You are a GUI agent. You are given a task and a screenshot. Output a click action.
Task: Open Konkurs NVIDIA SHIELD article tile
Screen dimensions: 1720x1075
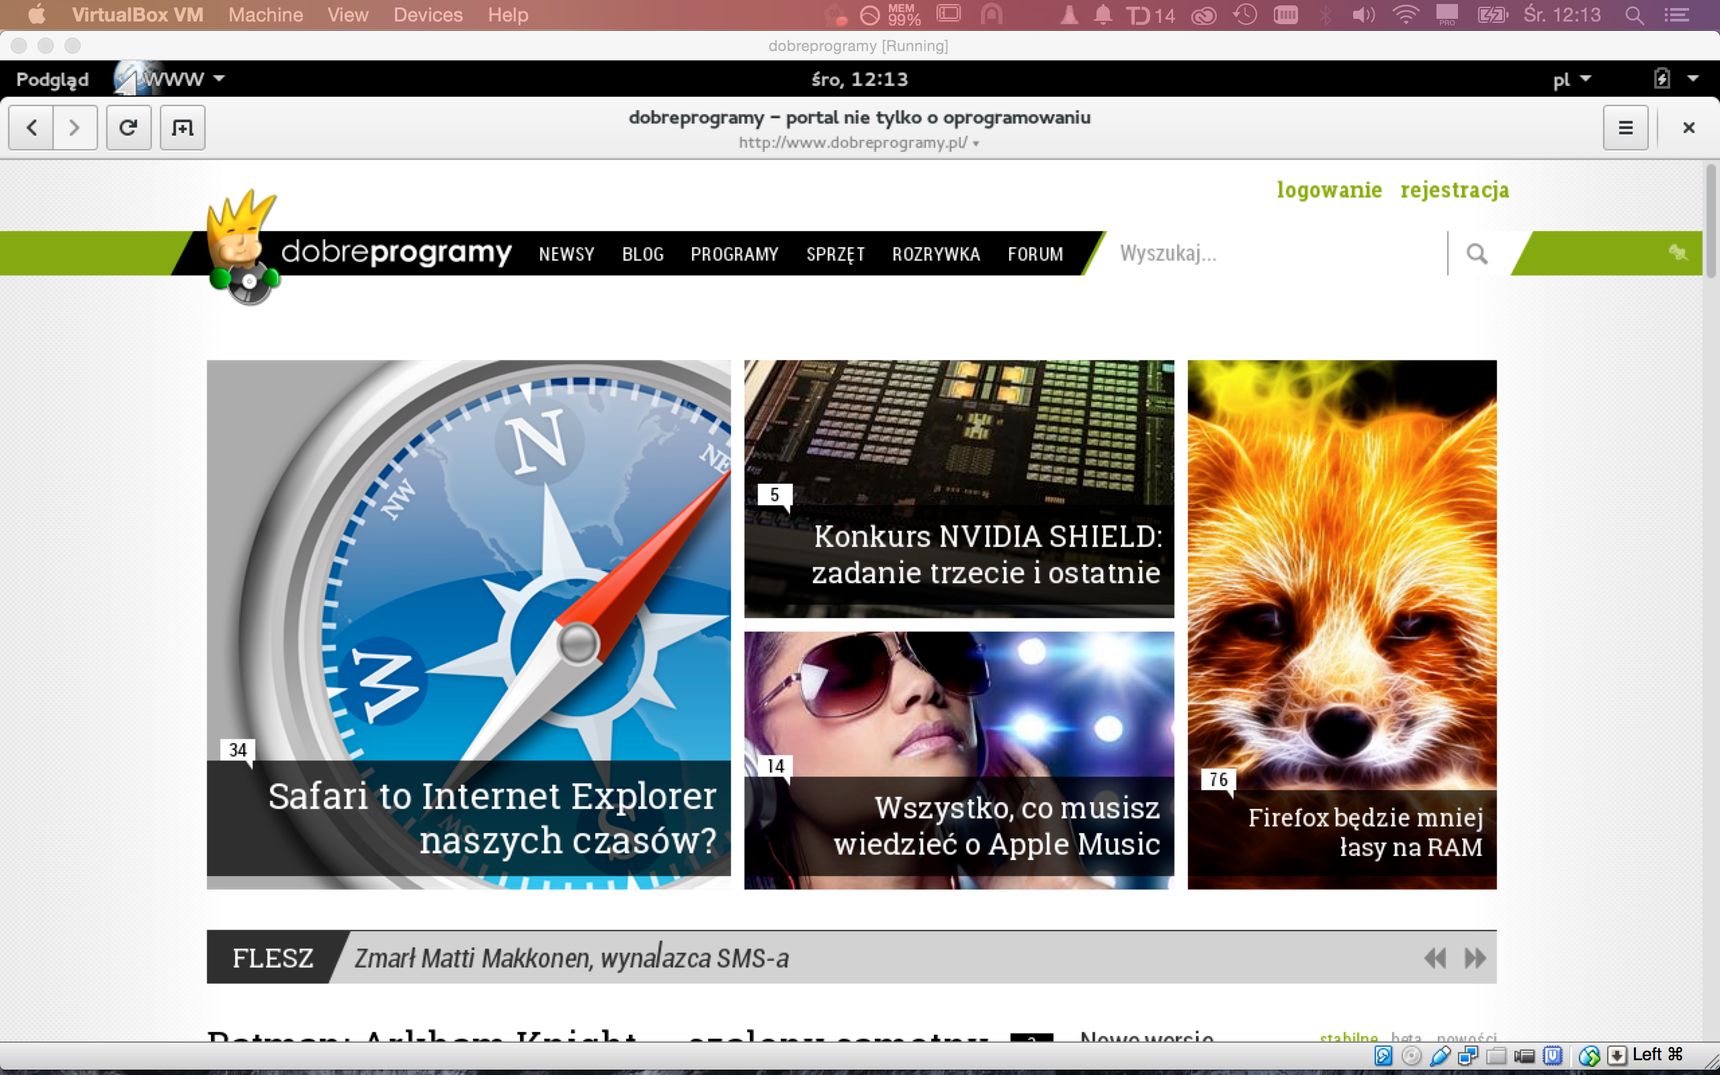tap(959, 488)
